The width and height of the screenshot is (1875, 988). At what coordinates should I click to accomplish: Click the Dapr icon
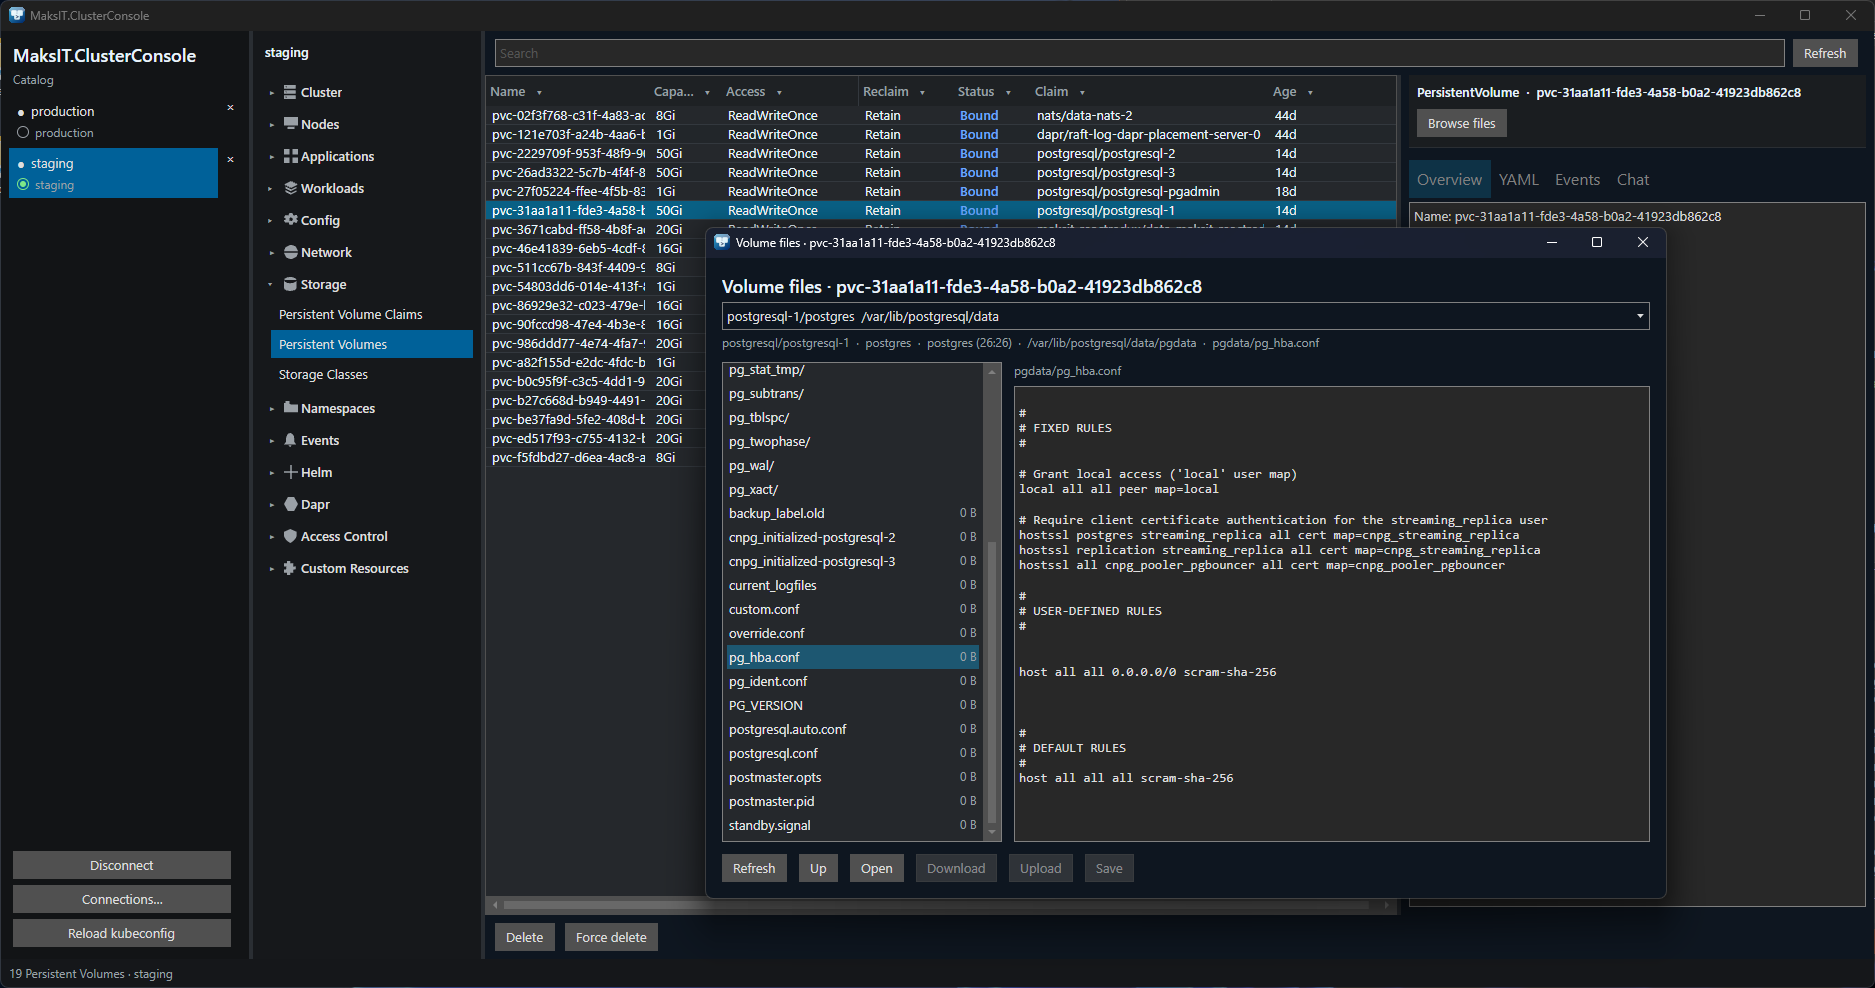pos(291,504)
